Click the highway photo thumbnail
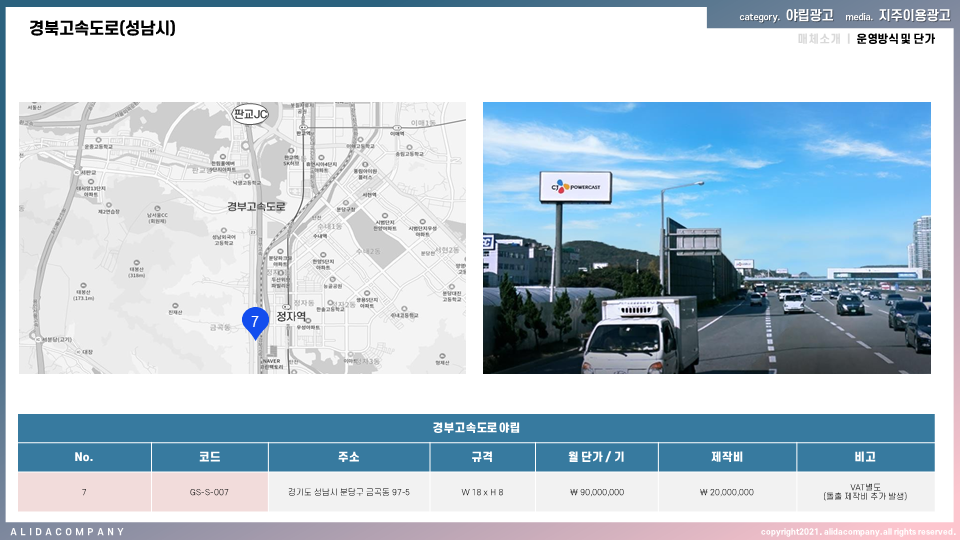Screen dimensions: 960x540 pyautogui.click(x=706, y=238)
